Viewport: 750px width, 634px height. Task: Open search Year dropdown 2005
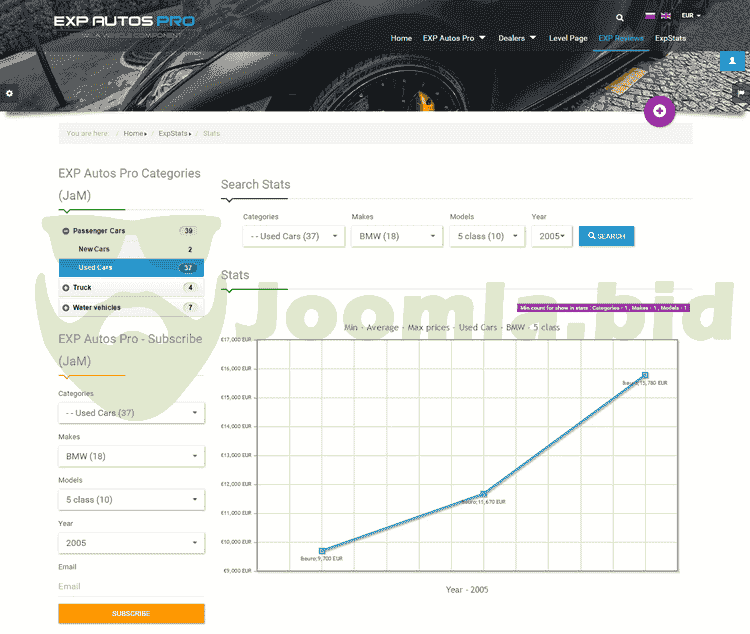click(551, 236)
